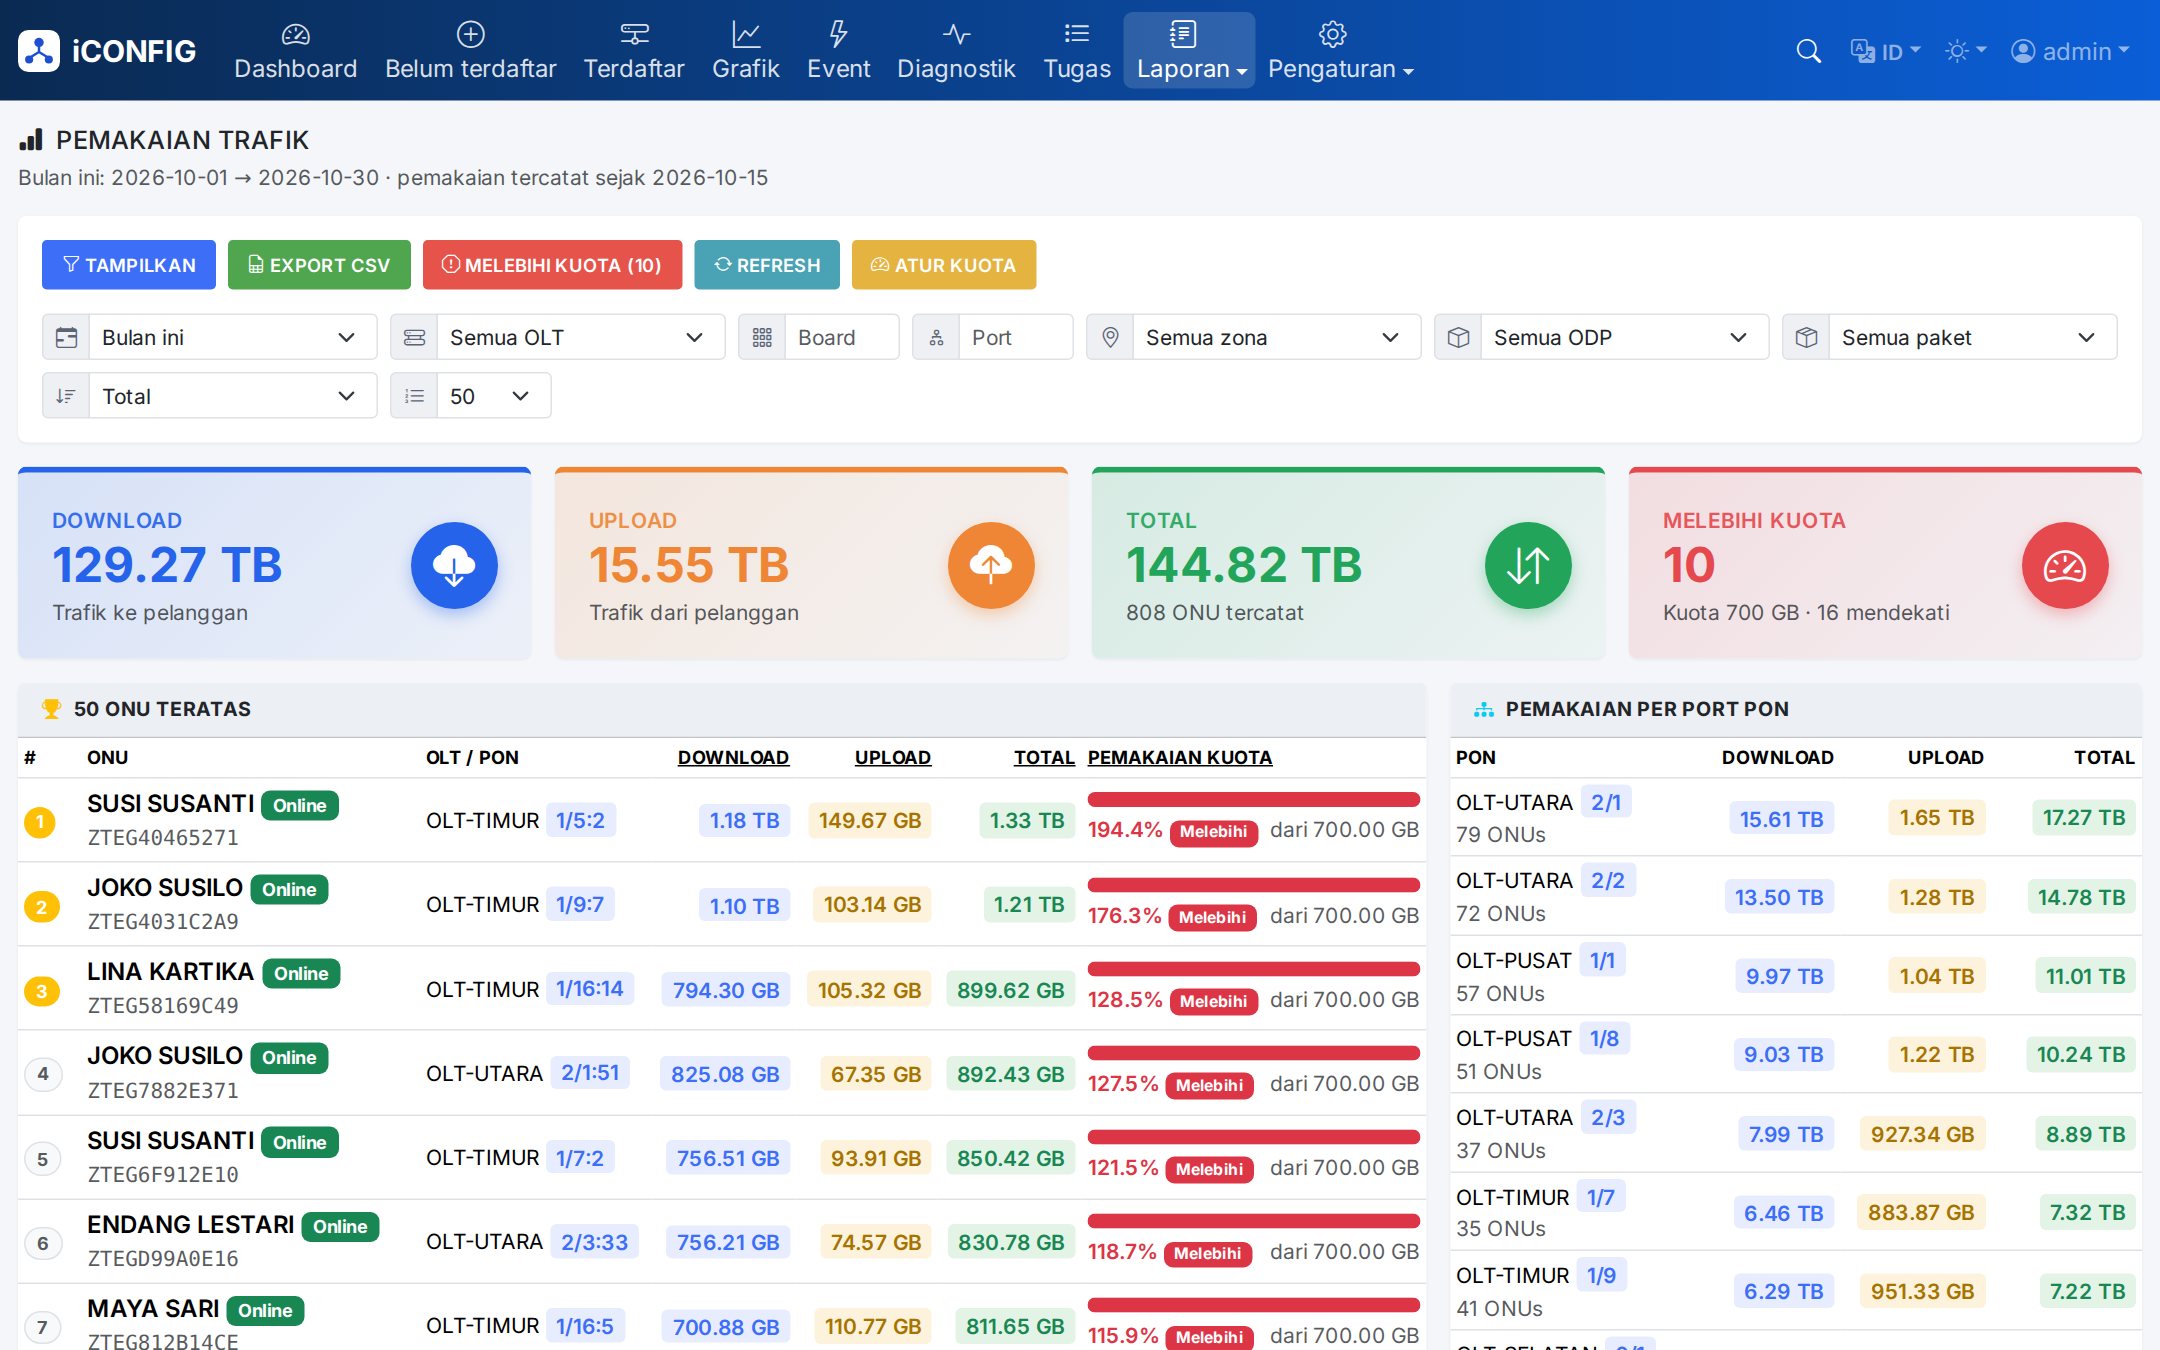Click the bar chart icon beside PEMAKAIAN TRAFIK
The image size is (2160, 1350).
click(x=31, y=140)
